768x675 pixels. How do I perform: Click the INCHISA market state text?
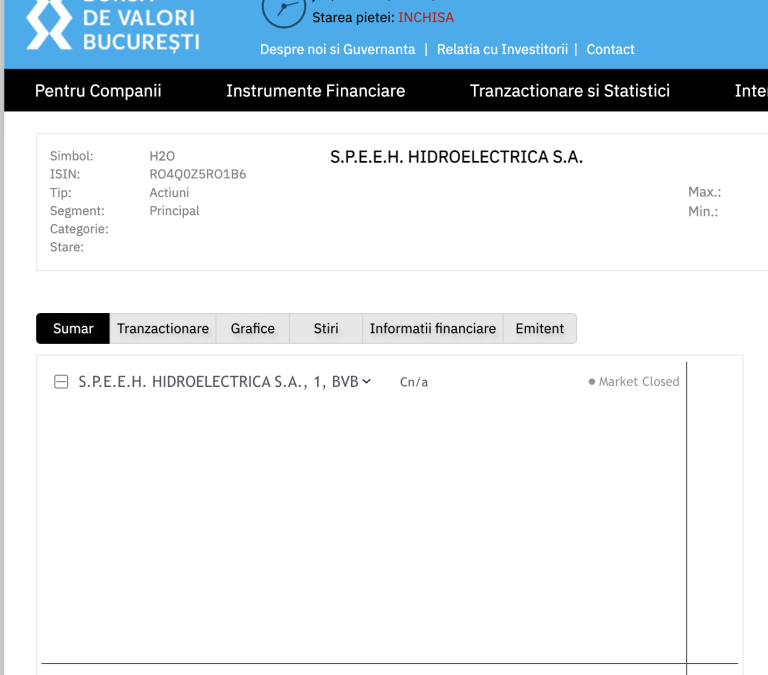(426, 18)
